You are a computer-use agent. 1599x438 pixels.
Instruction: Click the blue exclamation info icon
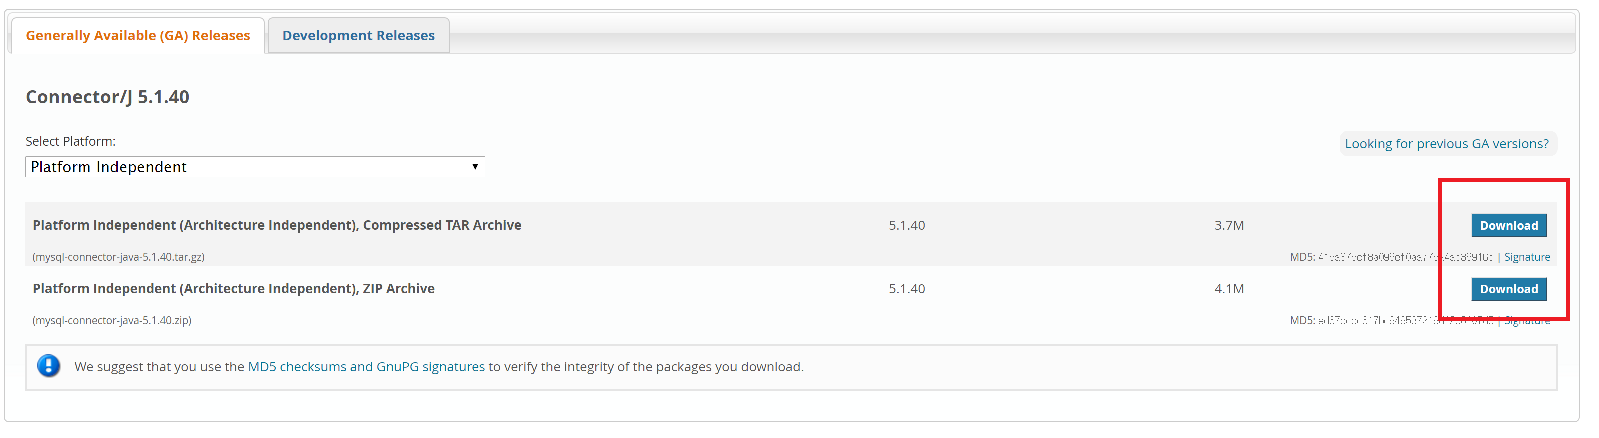pyautogui.click(x=48, y=366)
